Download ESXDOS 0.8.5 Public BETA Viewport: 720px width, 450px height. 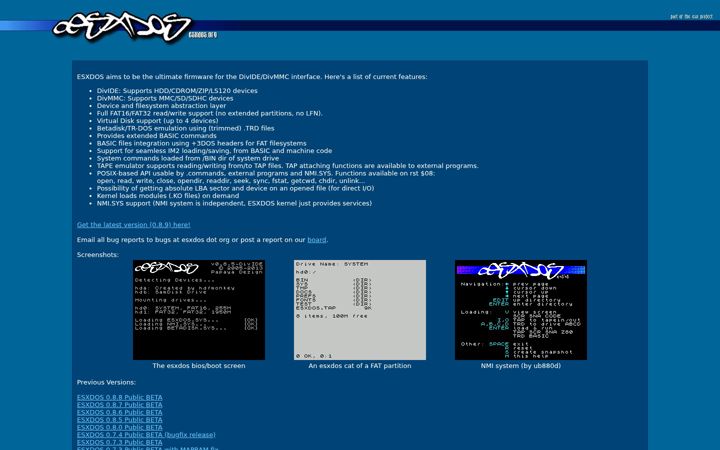coord(119,420)
